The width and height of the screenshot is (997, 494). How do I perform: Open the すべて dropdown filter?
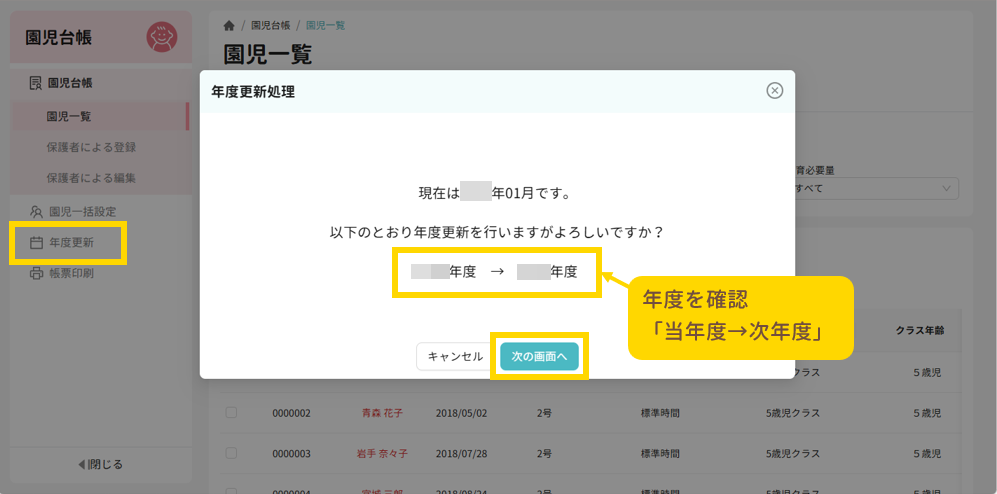875,189
